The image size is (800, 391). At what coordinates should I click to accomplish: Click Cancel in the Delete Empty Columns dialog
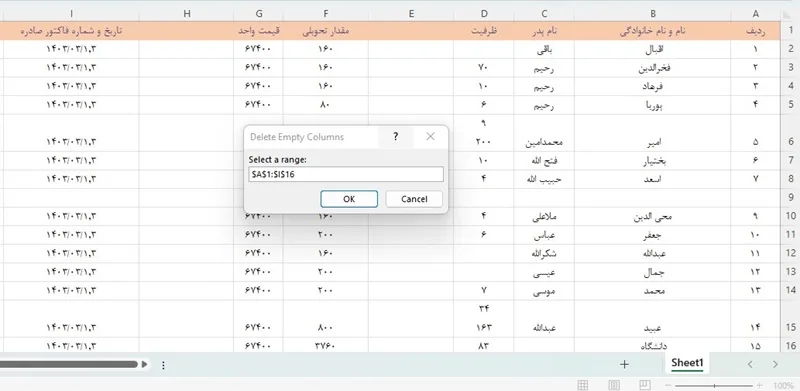tap(414, 199)
